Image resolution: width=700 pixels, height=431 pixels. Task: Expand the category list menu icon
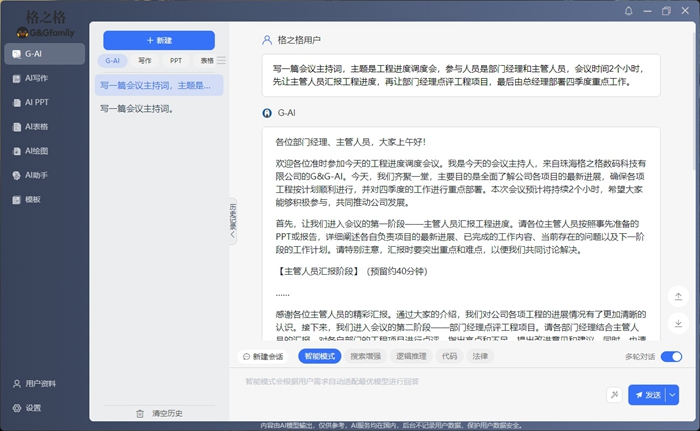[x=222, y=60]
